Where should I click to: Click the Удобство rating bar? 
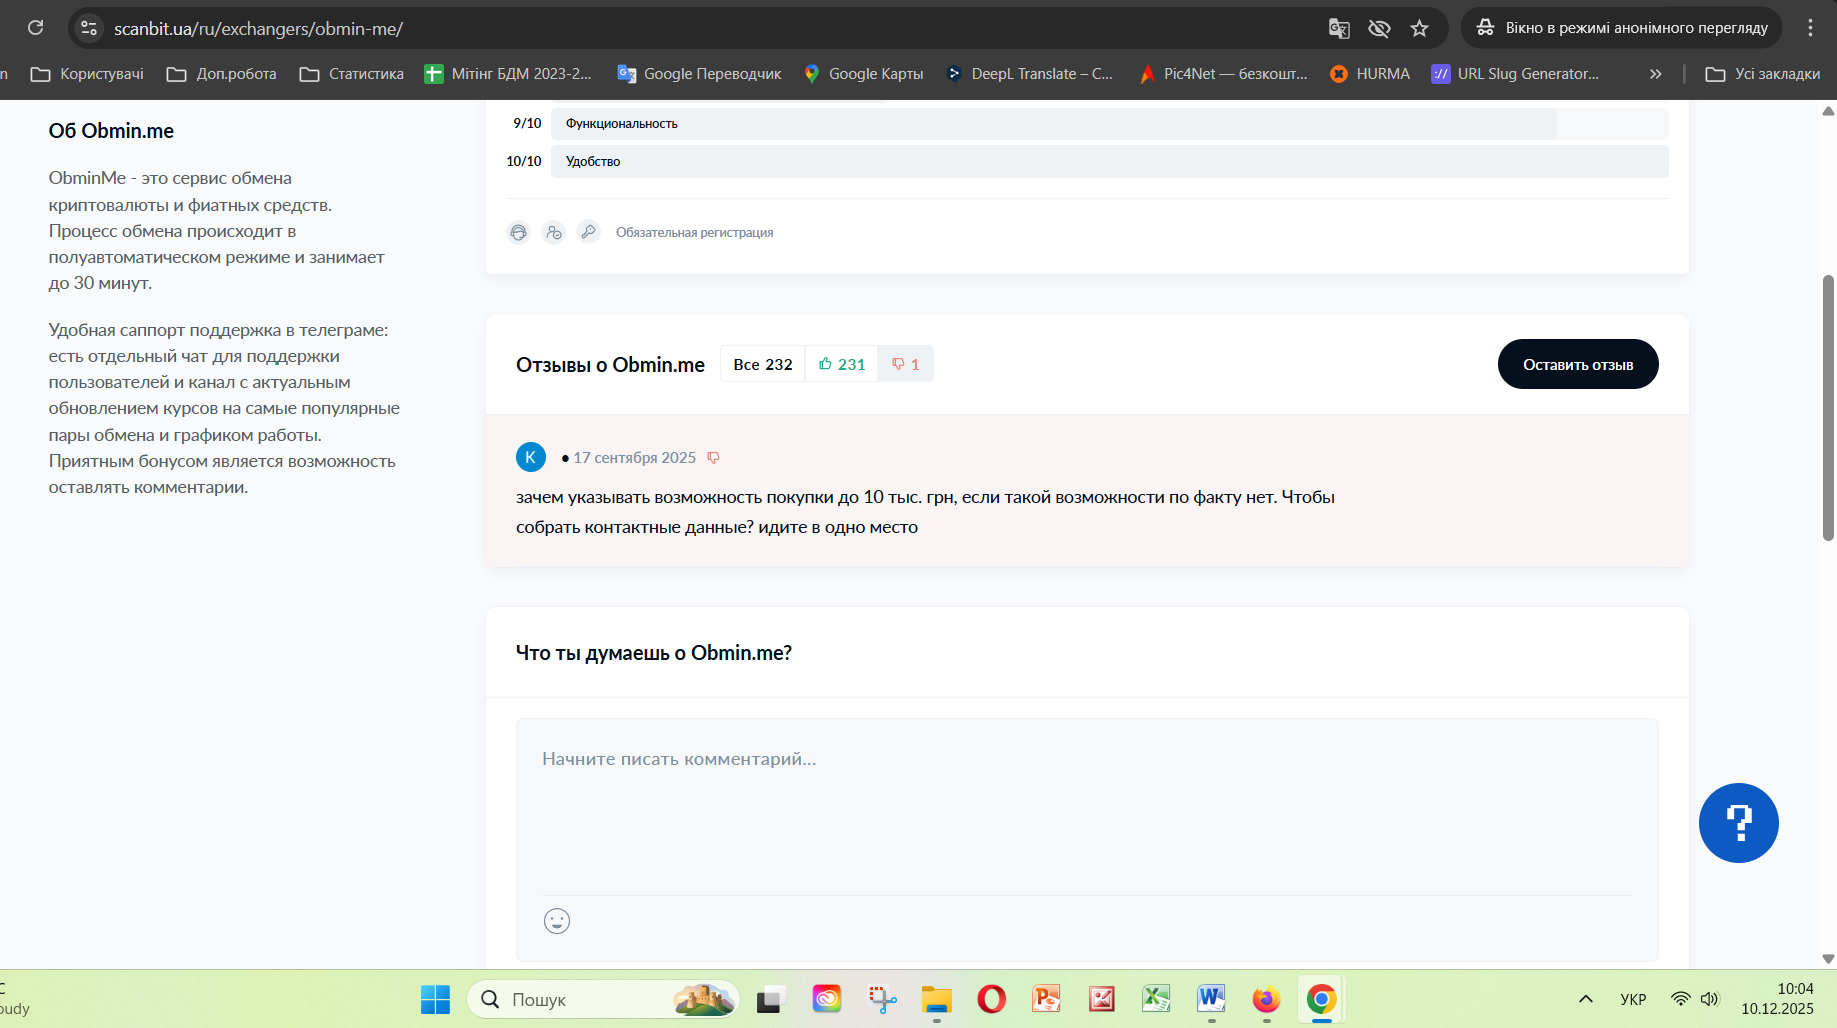tap(1109, 161)
